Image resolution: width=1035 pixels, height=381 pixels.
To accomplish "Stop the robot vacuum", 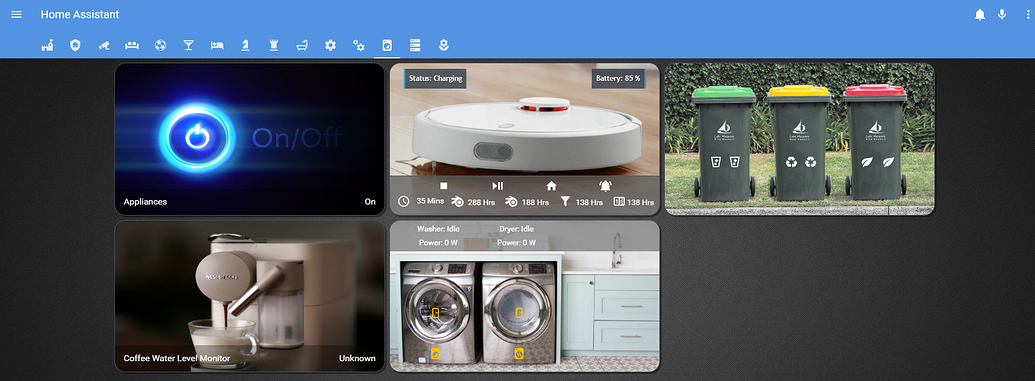I will 444,186.
